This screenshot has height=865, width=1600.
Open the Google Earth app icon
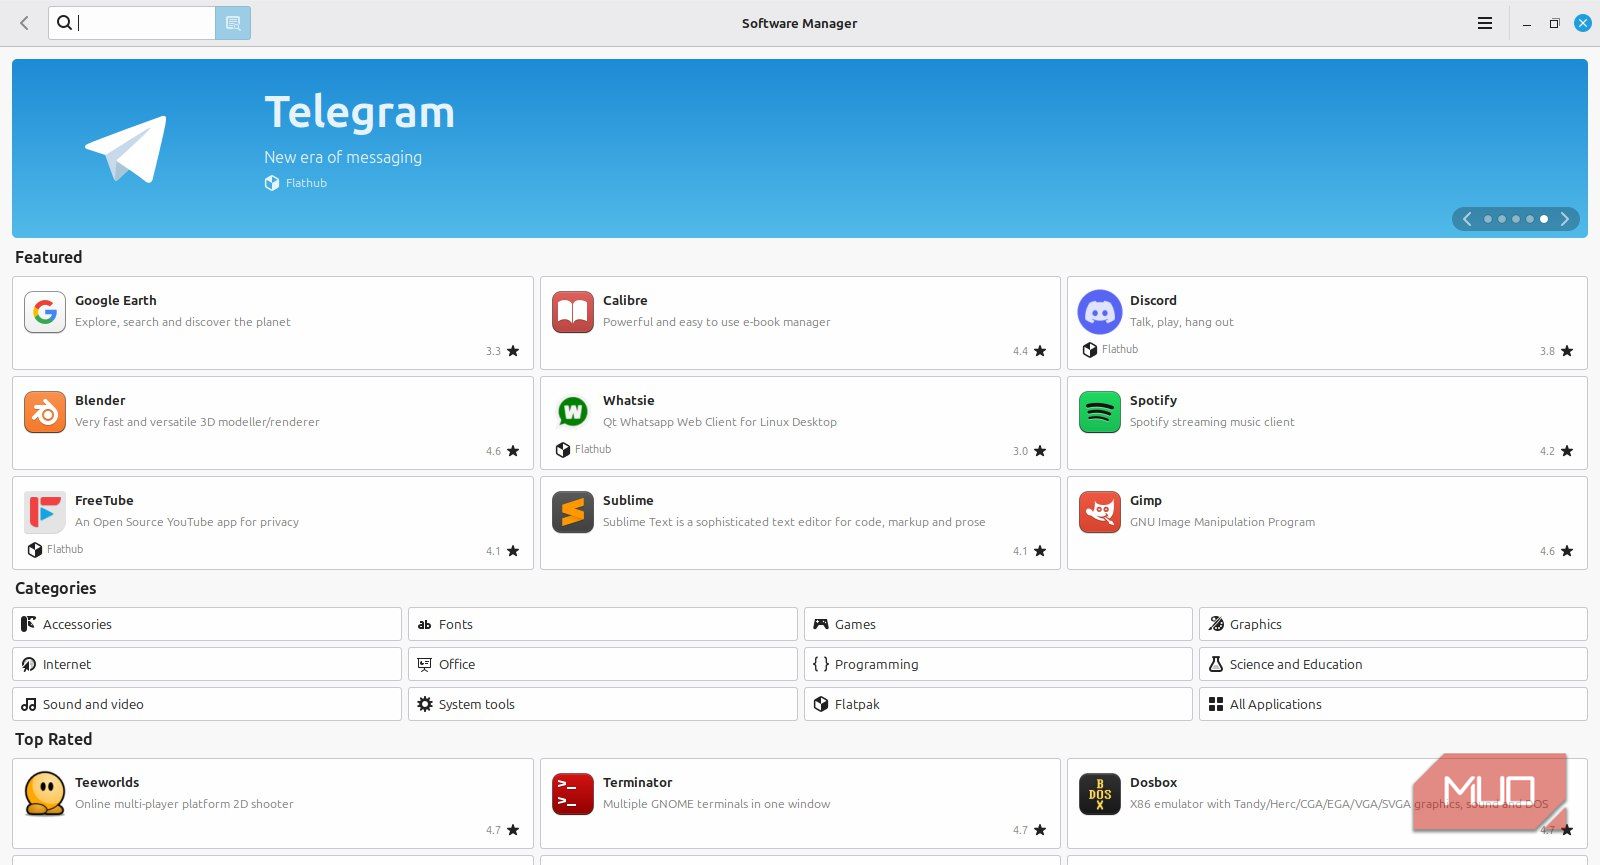(x=45, y=313)
